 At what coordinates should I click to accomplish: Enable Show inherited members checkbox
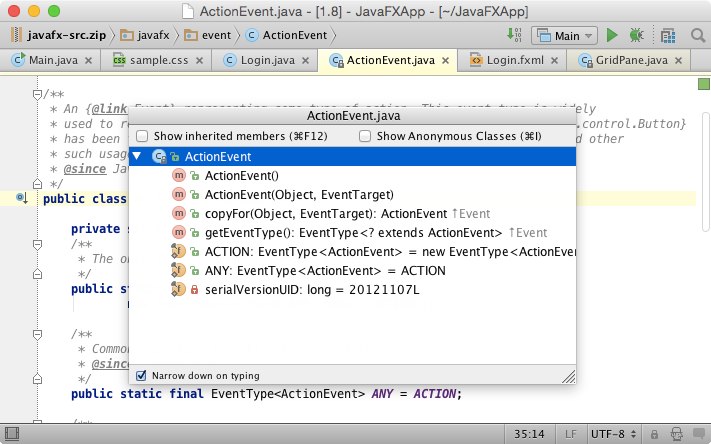click(x=142, y=136)
